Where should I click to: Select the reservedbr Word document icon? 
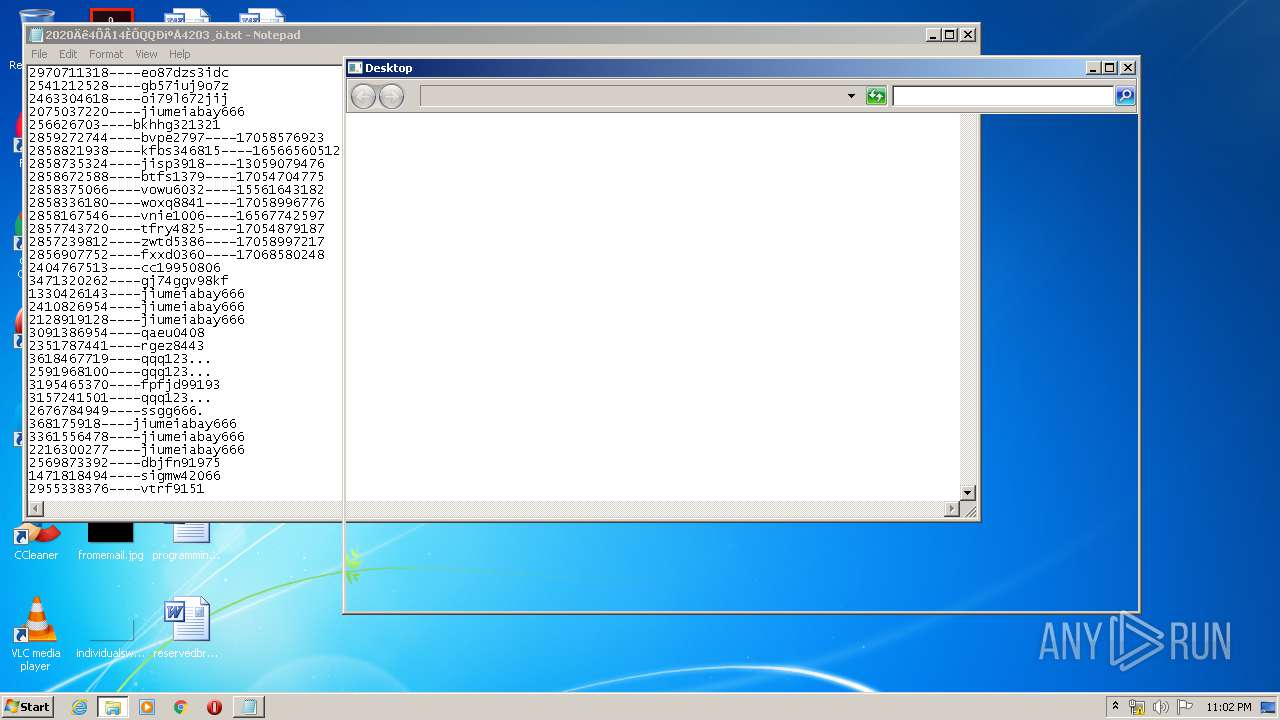(186, 628)
